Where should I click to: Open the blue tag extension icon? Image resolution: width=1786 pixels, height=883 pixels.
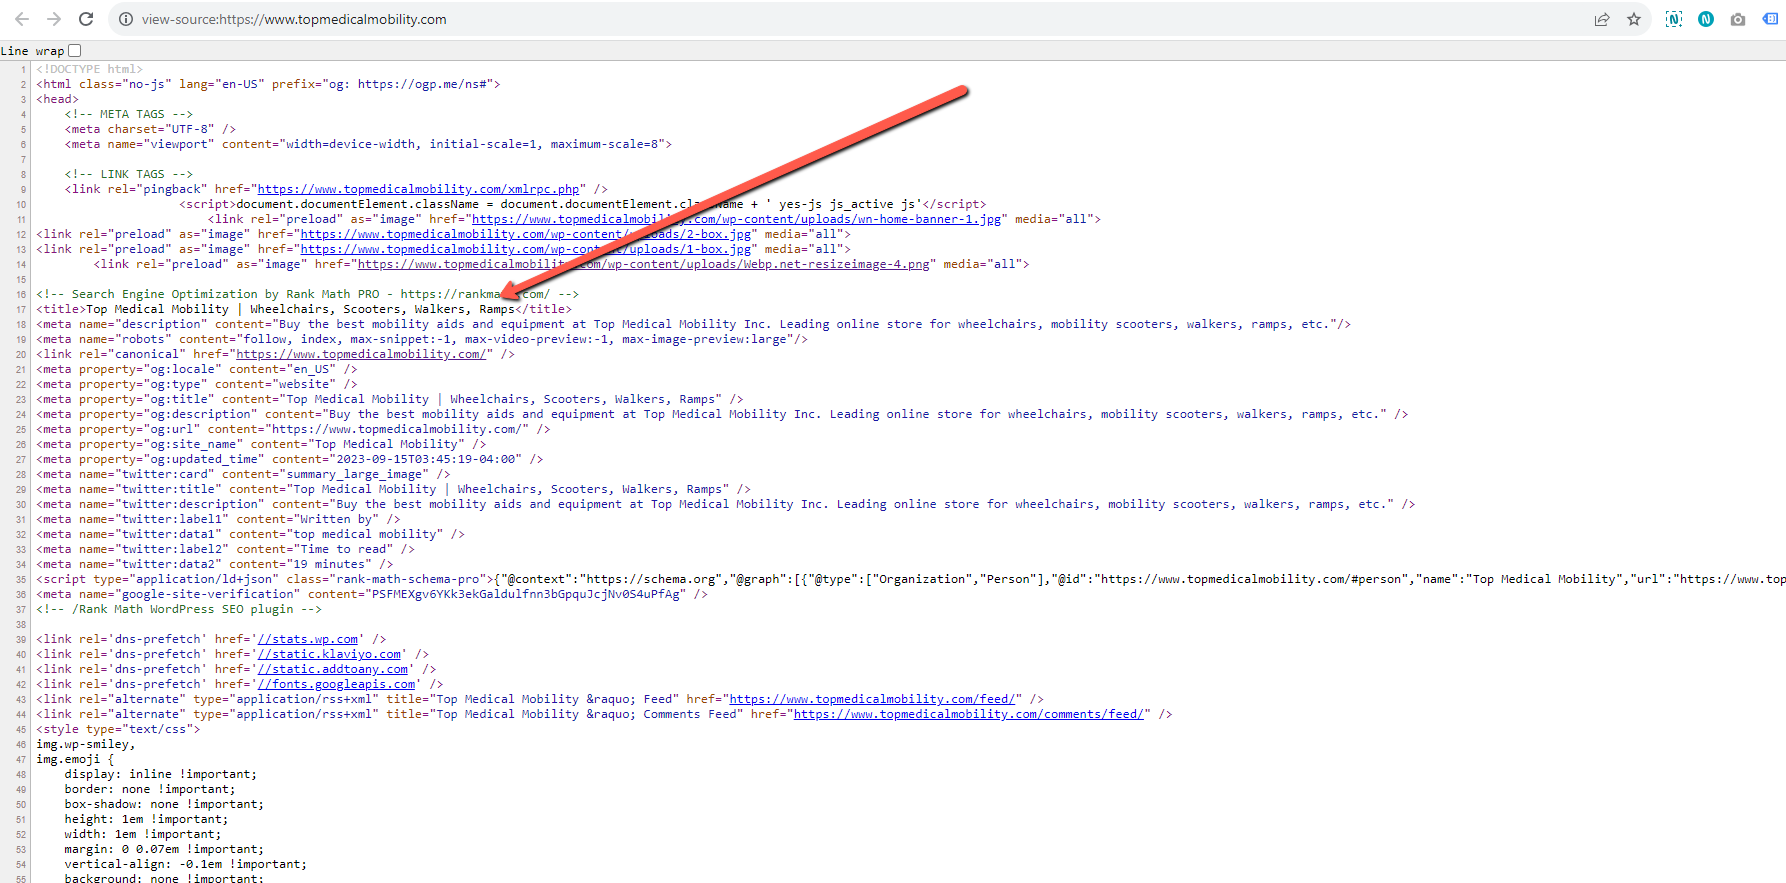tap(1770, 19)
